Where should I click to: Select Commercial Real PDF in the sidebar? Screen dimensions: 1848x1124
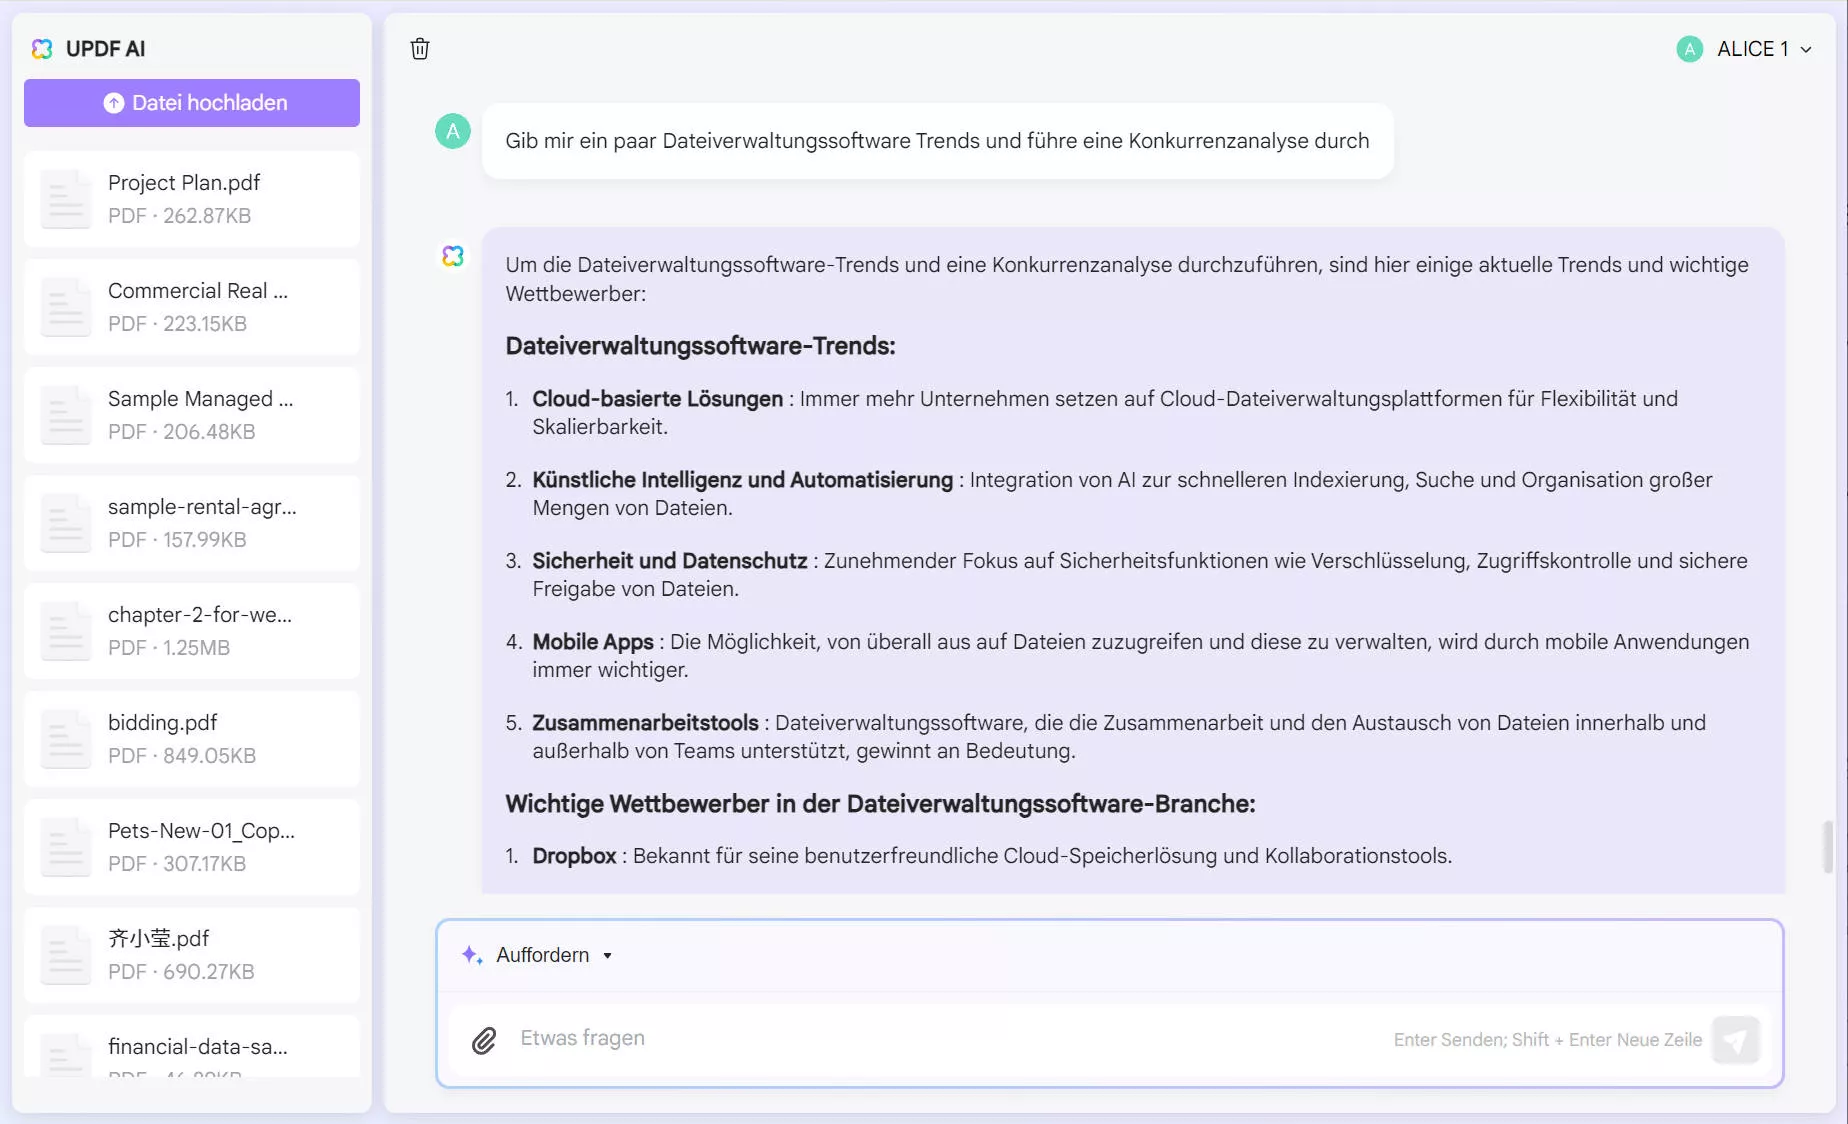click(x=191, y=306)
